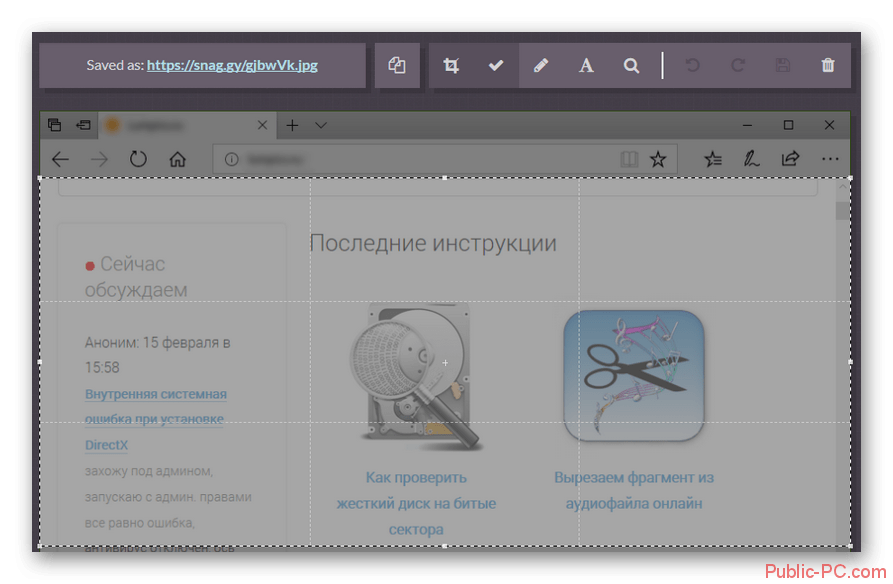
Task: Open the saved snag.gy image link
Action: click(232, 65)
